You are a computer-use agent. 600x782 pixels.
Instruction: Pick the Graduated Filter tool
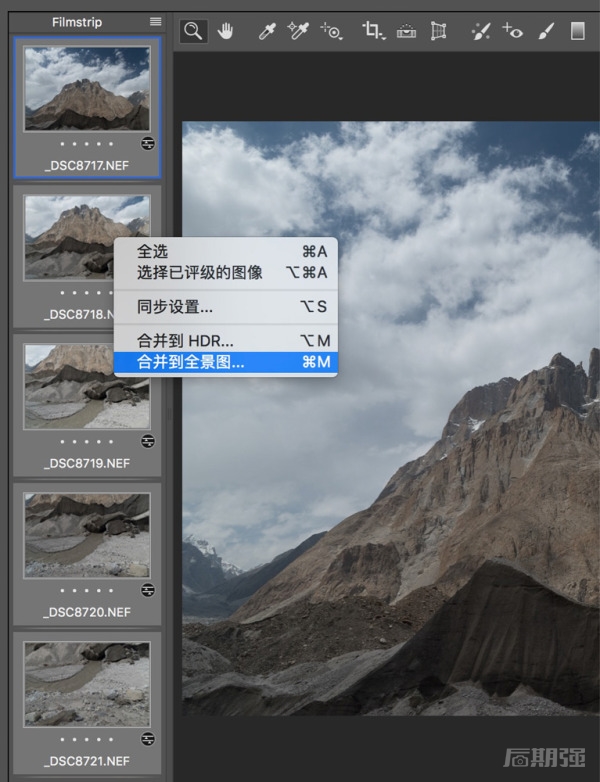(577, 31)
